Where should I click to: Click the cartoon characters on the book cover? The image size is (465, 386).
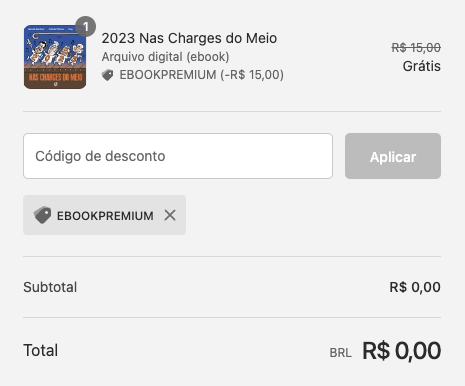(x=55, y=52)
